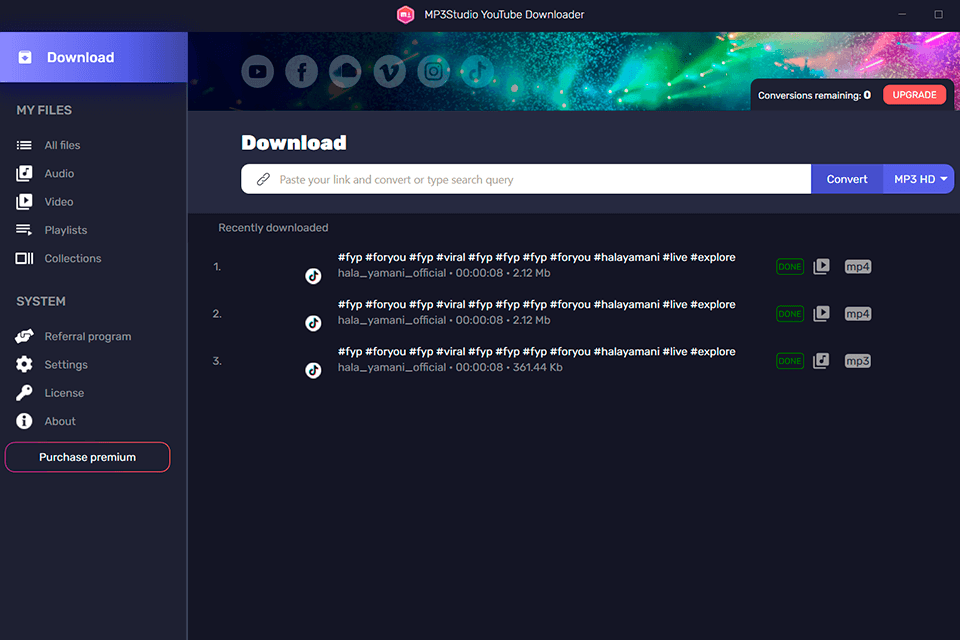Viewport: 960px width, 640px height.
Task: Open the MP3 HD format dropdown
Action: 917,178
